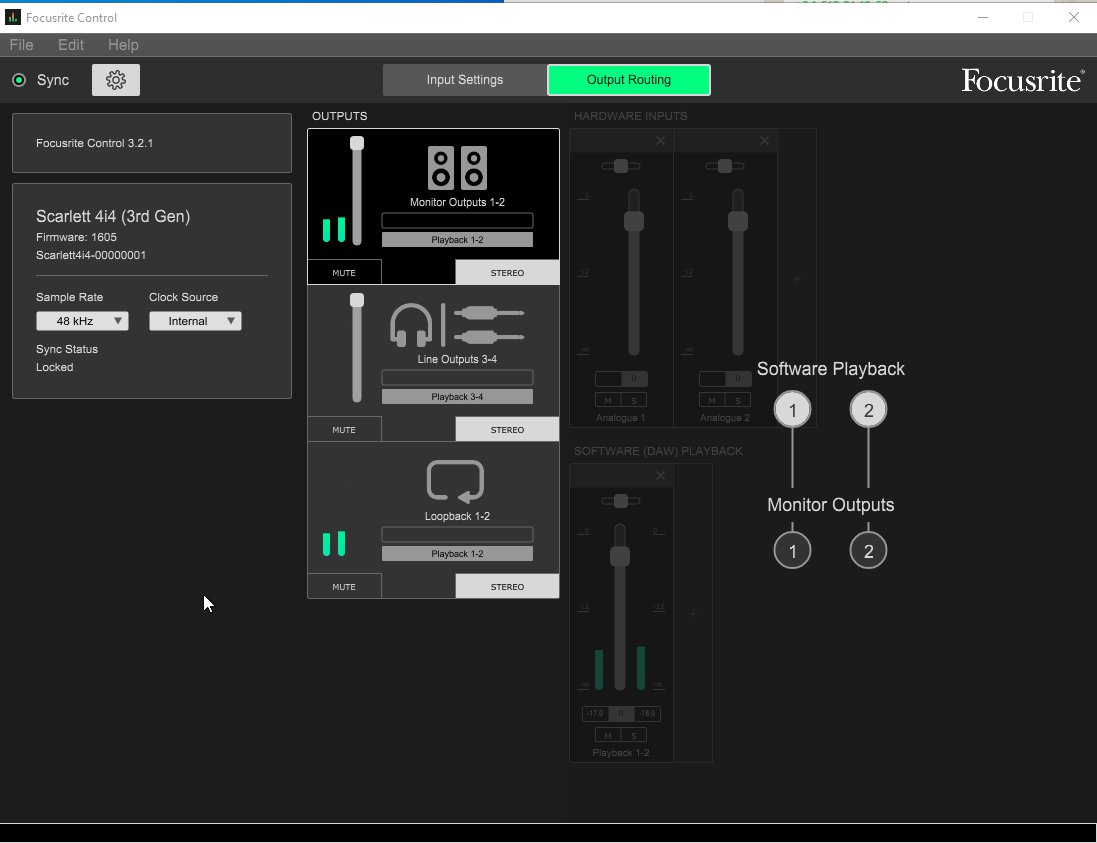1097x843 pixels.
Task: Click the Playback 1-2 pan slider
Action: tap(621, 501)
